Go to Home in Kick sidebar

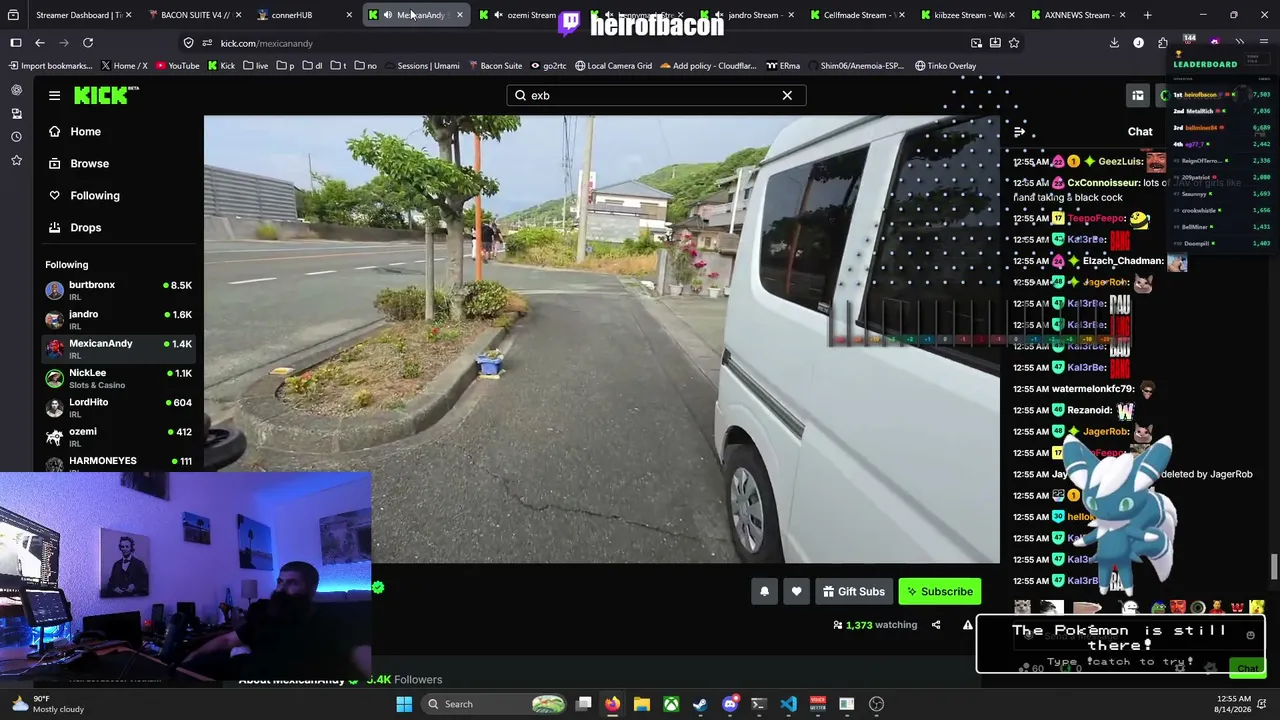coord(85,131)
